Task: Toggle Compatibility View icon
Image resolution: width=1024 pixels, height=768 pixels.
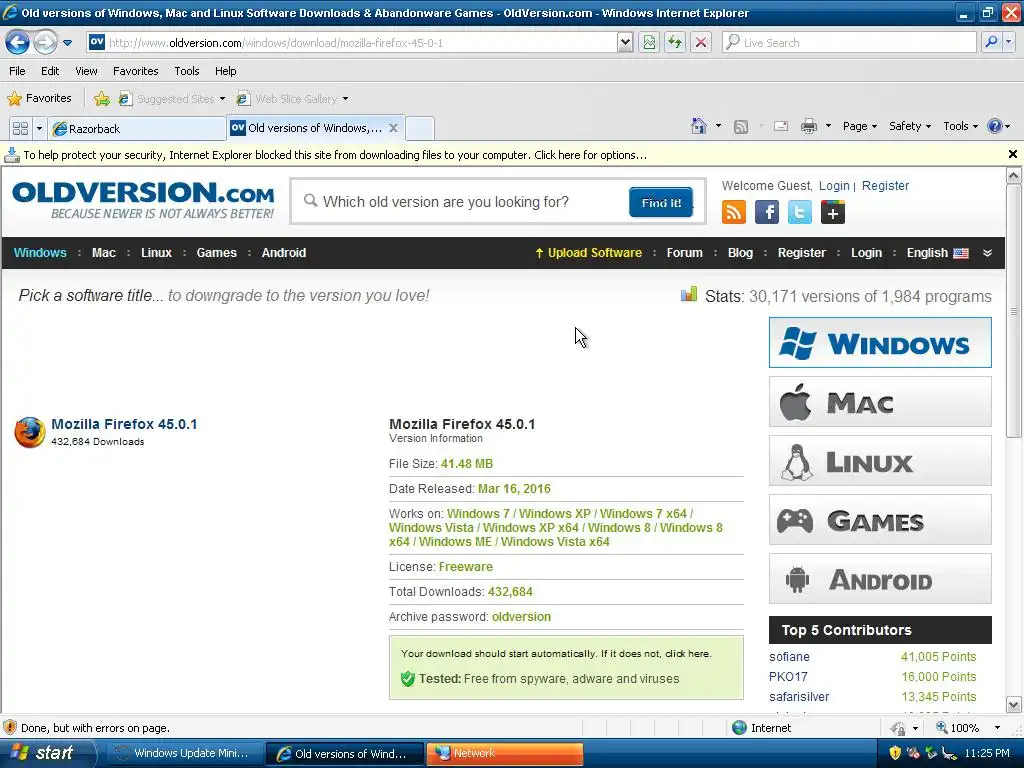Action: coord(649,43)
